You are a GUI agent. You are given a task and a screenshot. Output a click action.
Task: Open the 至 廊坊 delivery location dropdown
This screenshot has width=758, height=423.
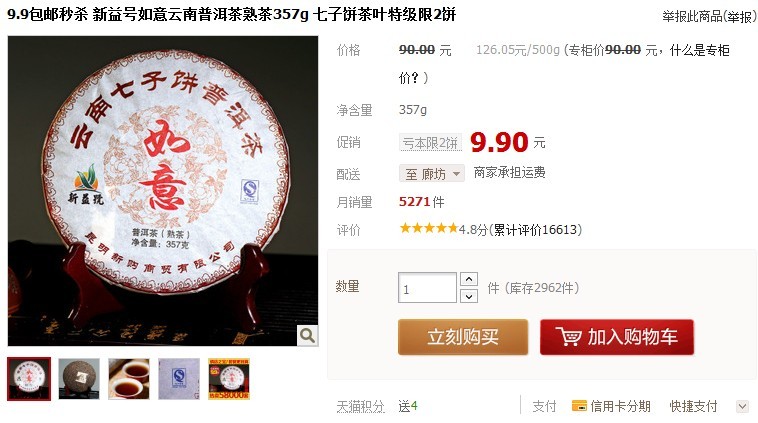(x=432, y=173)
